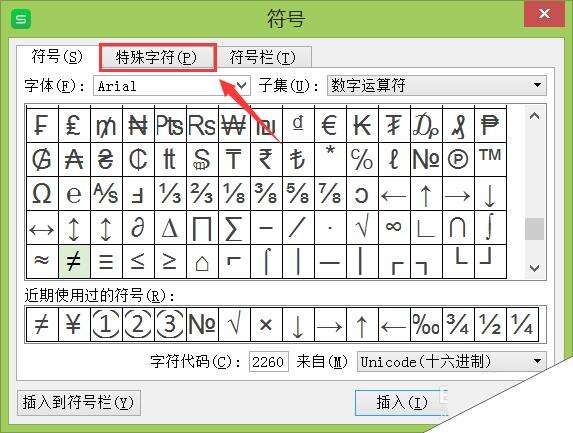Screen dimensions: 573x433
Task: Switch to the 符号栏(T) tab
Action: point(263,57)
